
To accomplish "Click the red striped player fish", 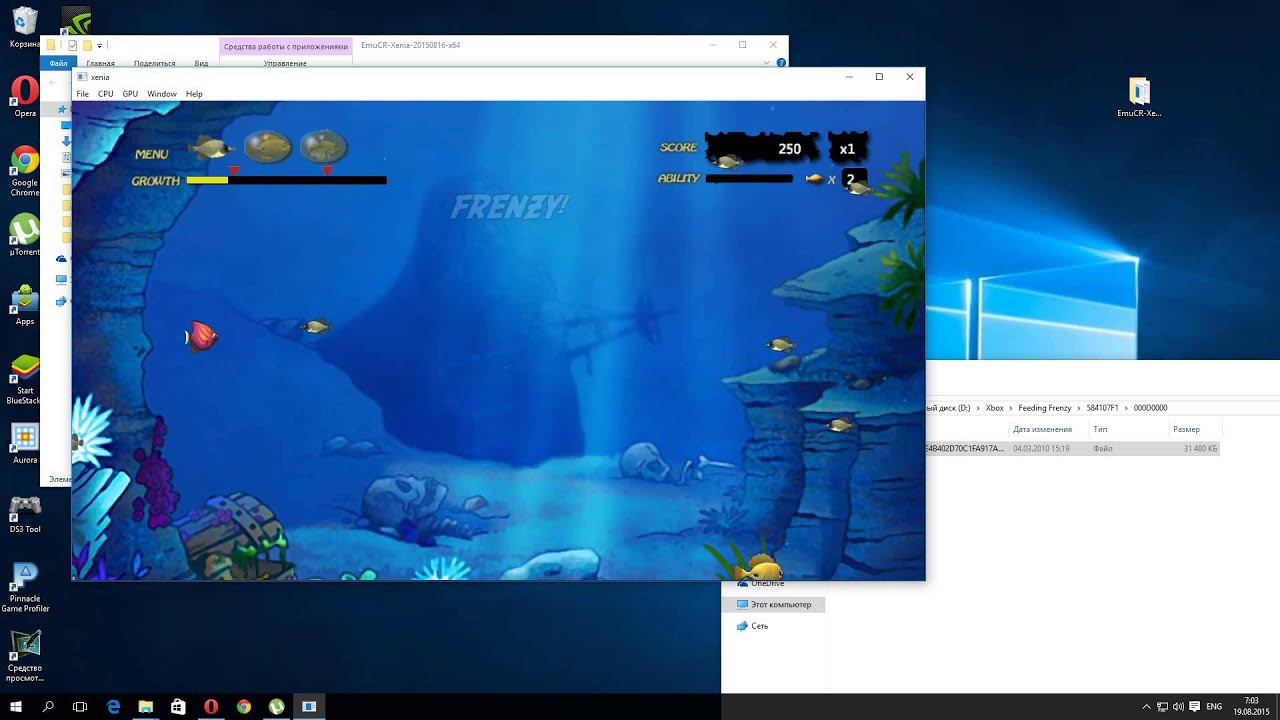I will click(x=202, y=336).
